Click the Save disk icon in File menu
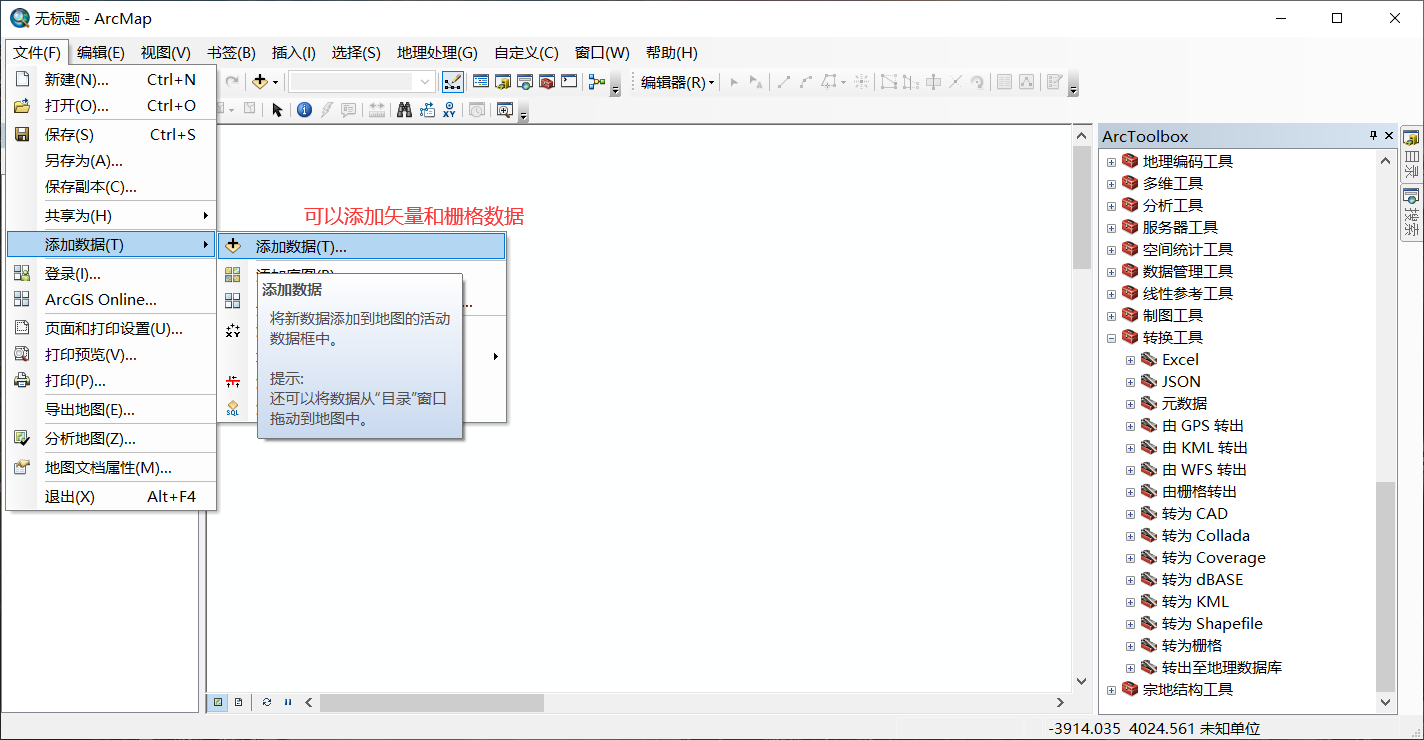The image size is (1424, 740). tap(22, 134)
